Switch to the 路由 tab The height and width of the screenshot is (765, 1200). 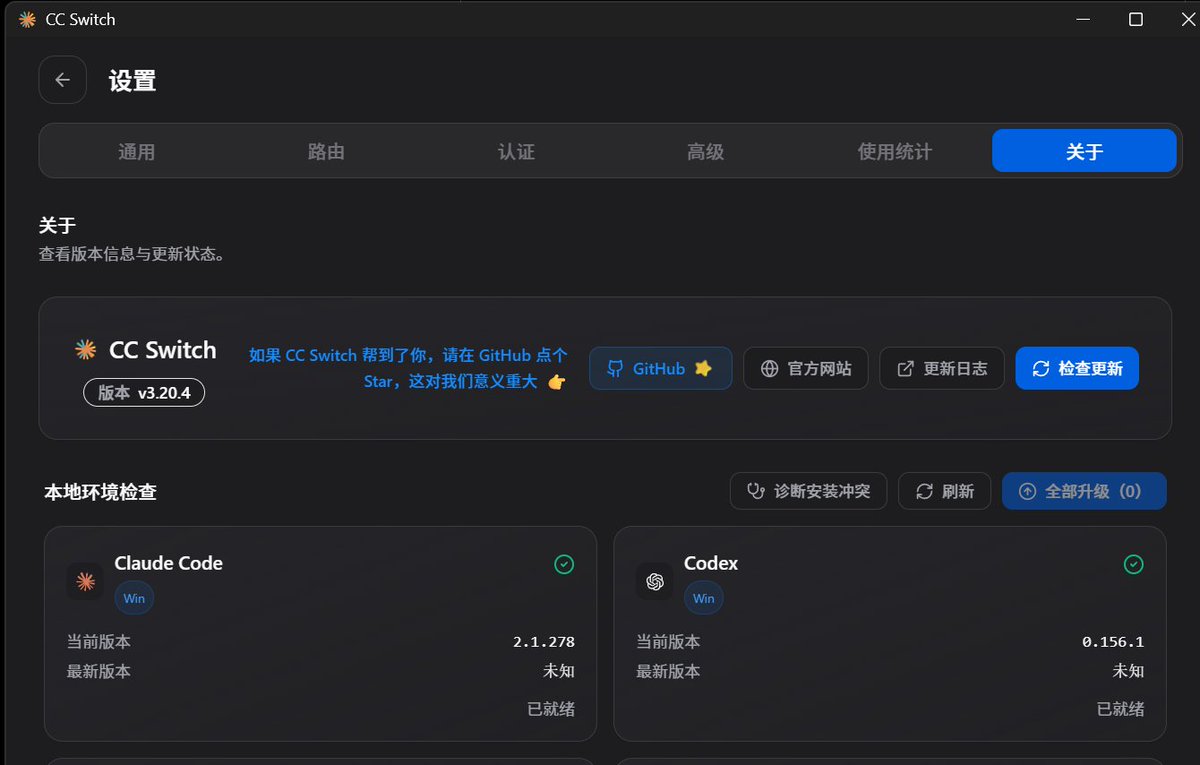(x=326, y=151)
